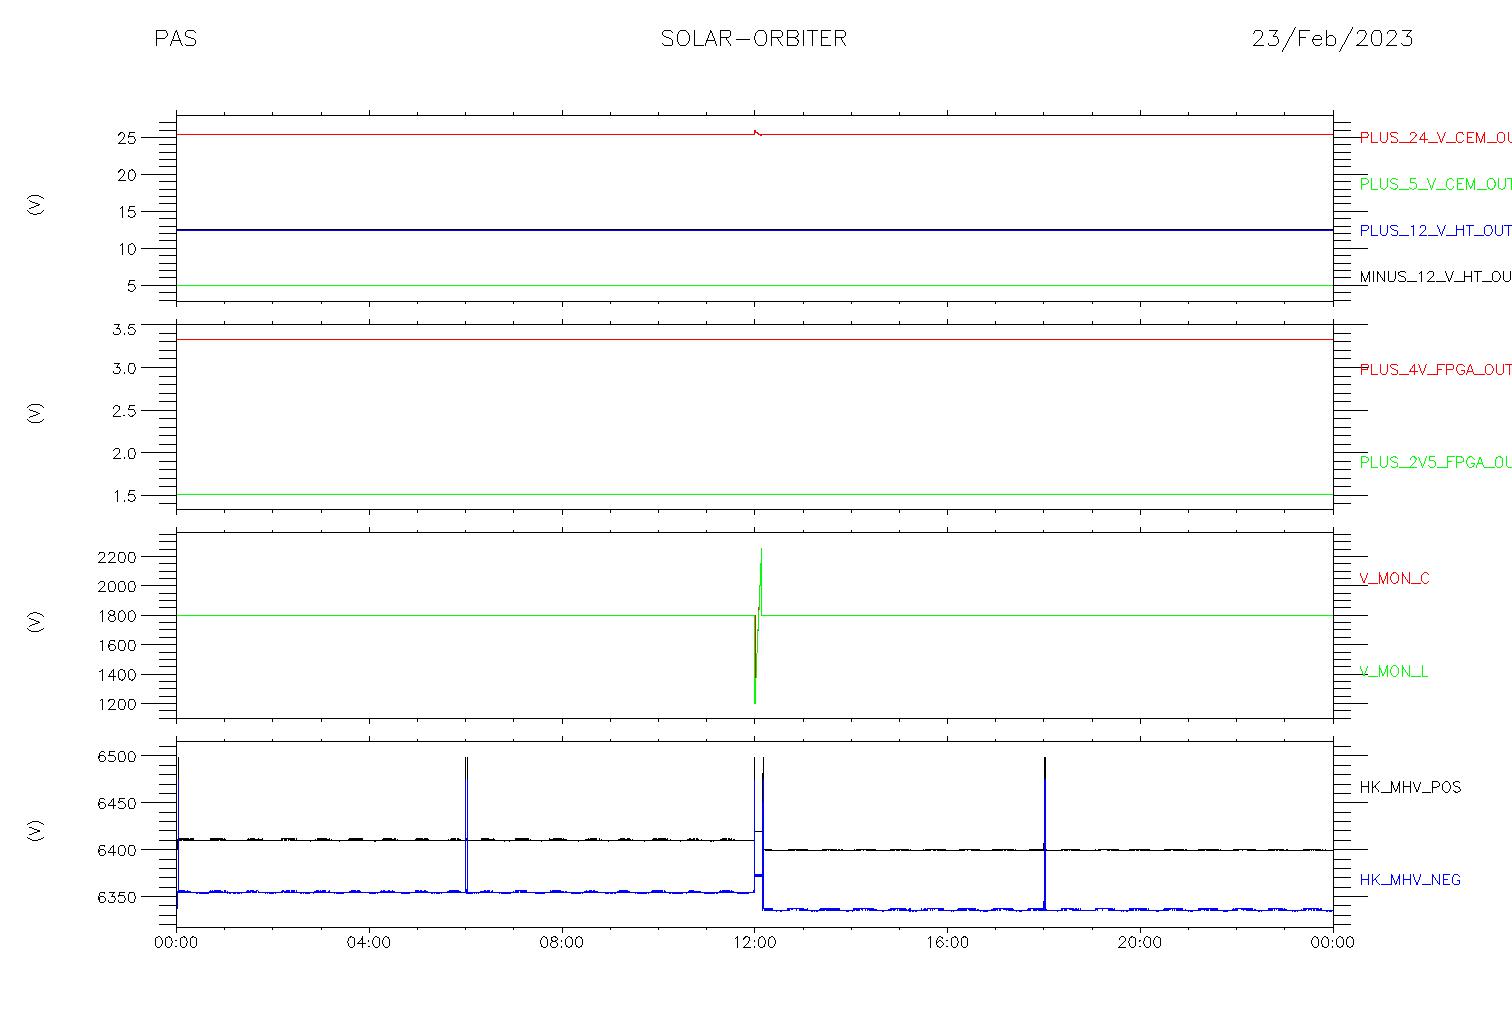Click the MHV spike near 06:00

pyautogui.click(x=466, y=825)
